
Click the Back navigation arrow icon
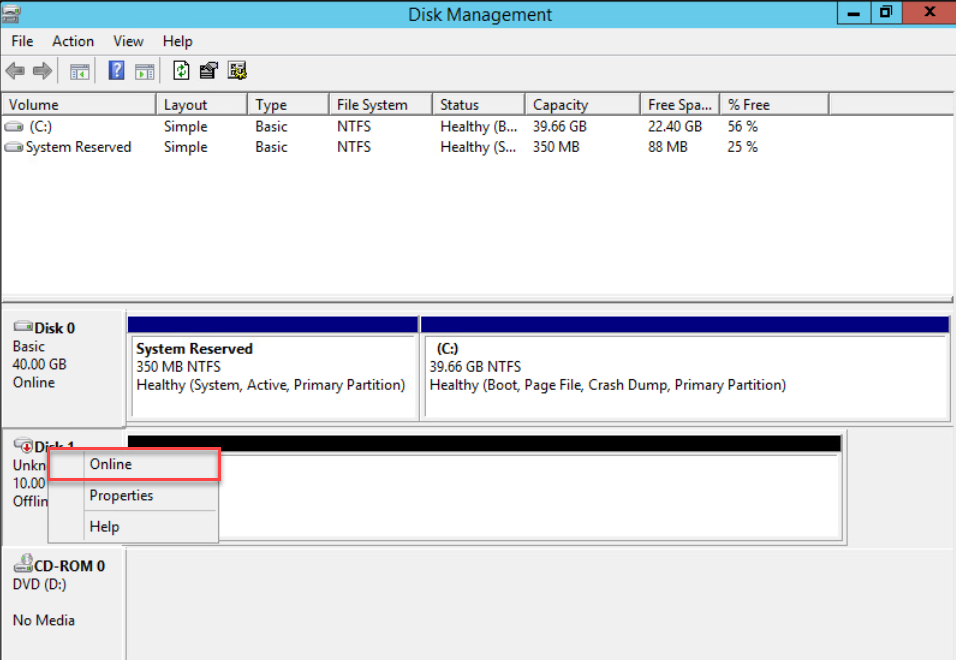(x=14, y=70)
